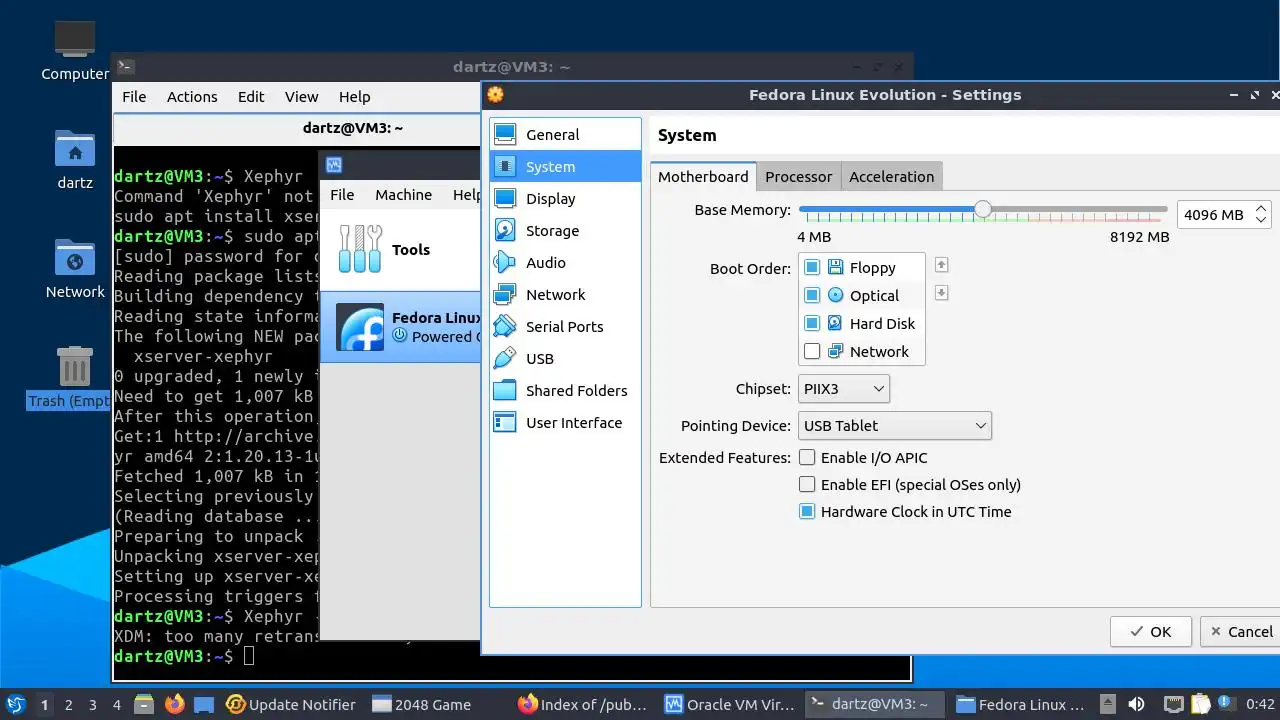1280x720 pixels.
Task: Open the USB settings category
Action: (x=565, y=359)
